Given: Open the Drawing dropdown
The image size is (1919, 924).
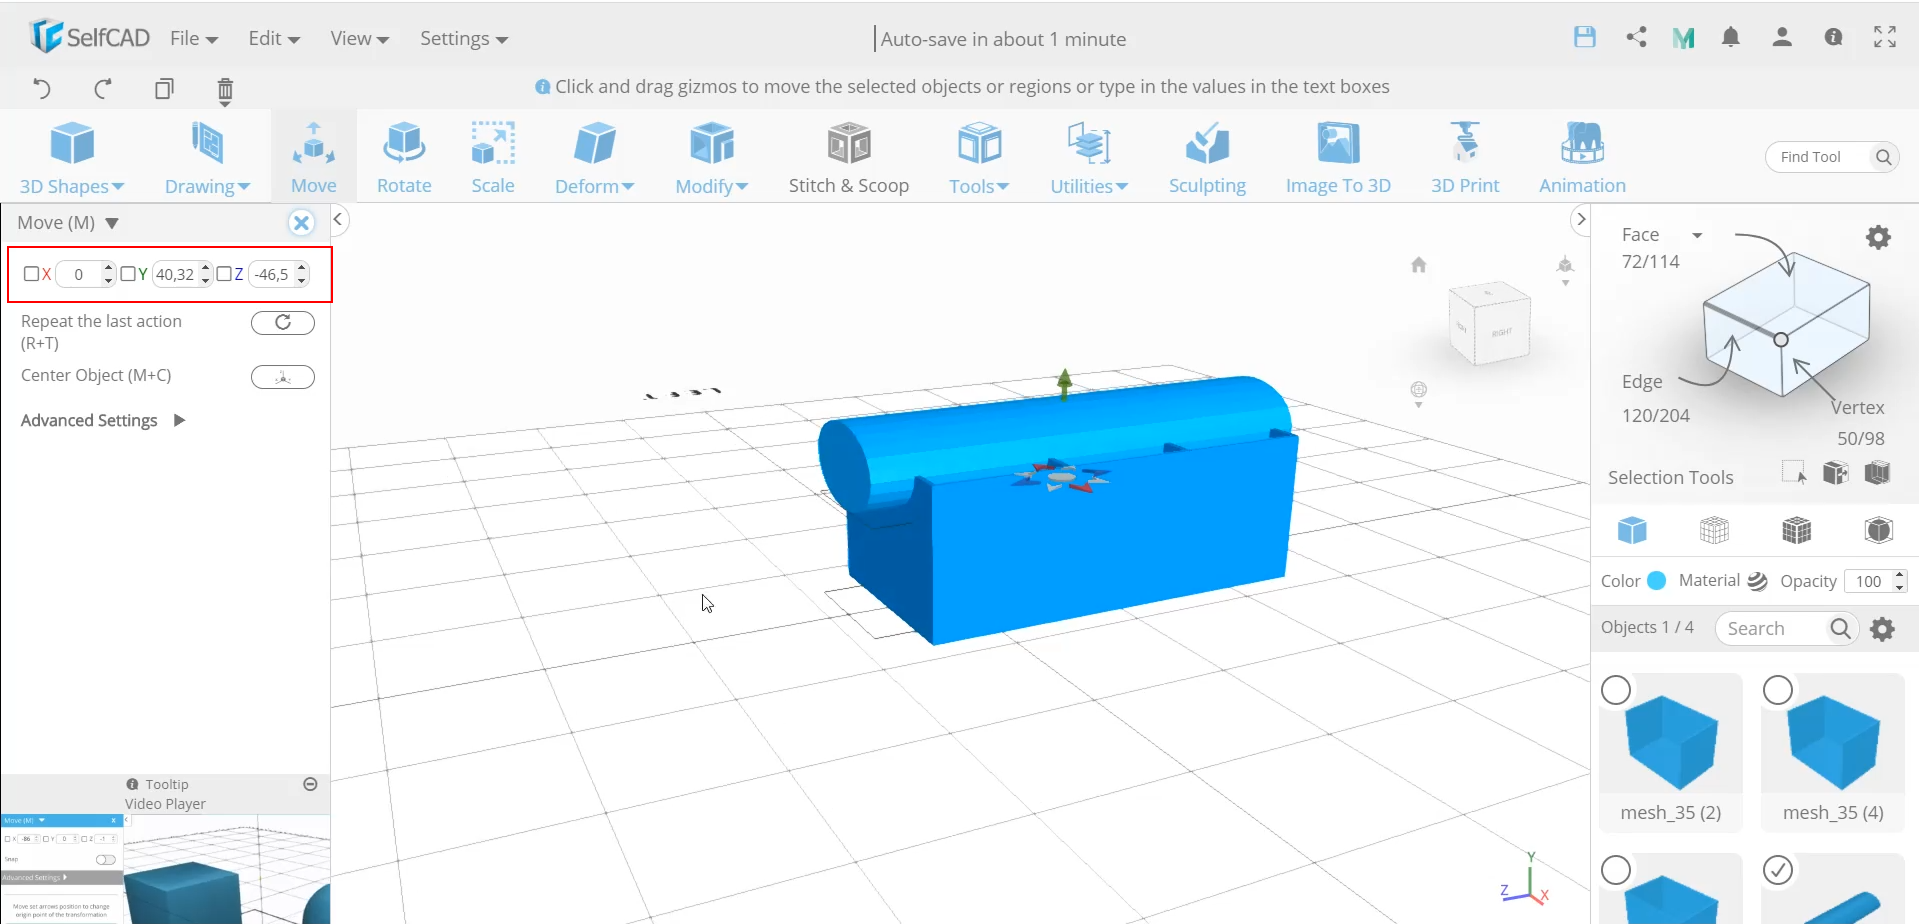Looking at the screenshot, I should click(207, 158).
